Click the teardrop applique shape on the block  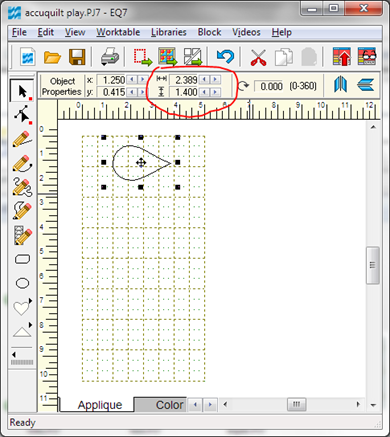pos(141,163)
